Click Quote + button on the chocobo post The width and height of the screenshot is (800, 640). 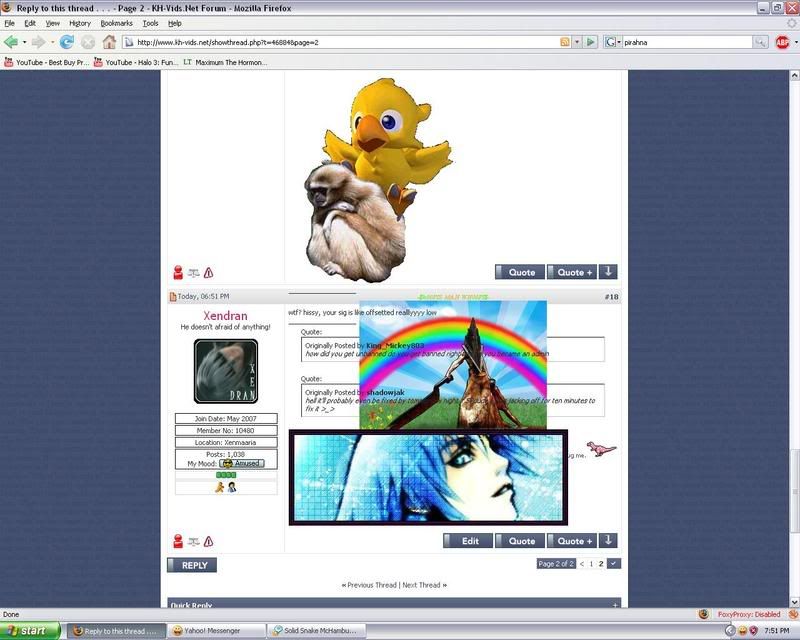point(572,272)
